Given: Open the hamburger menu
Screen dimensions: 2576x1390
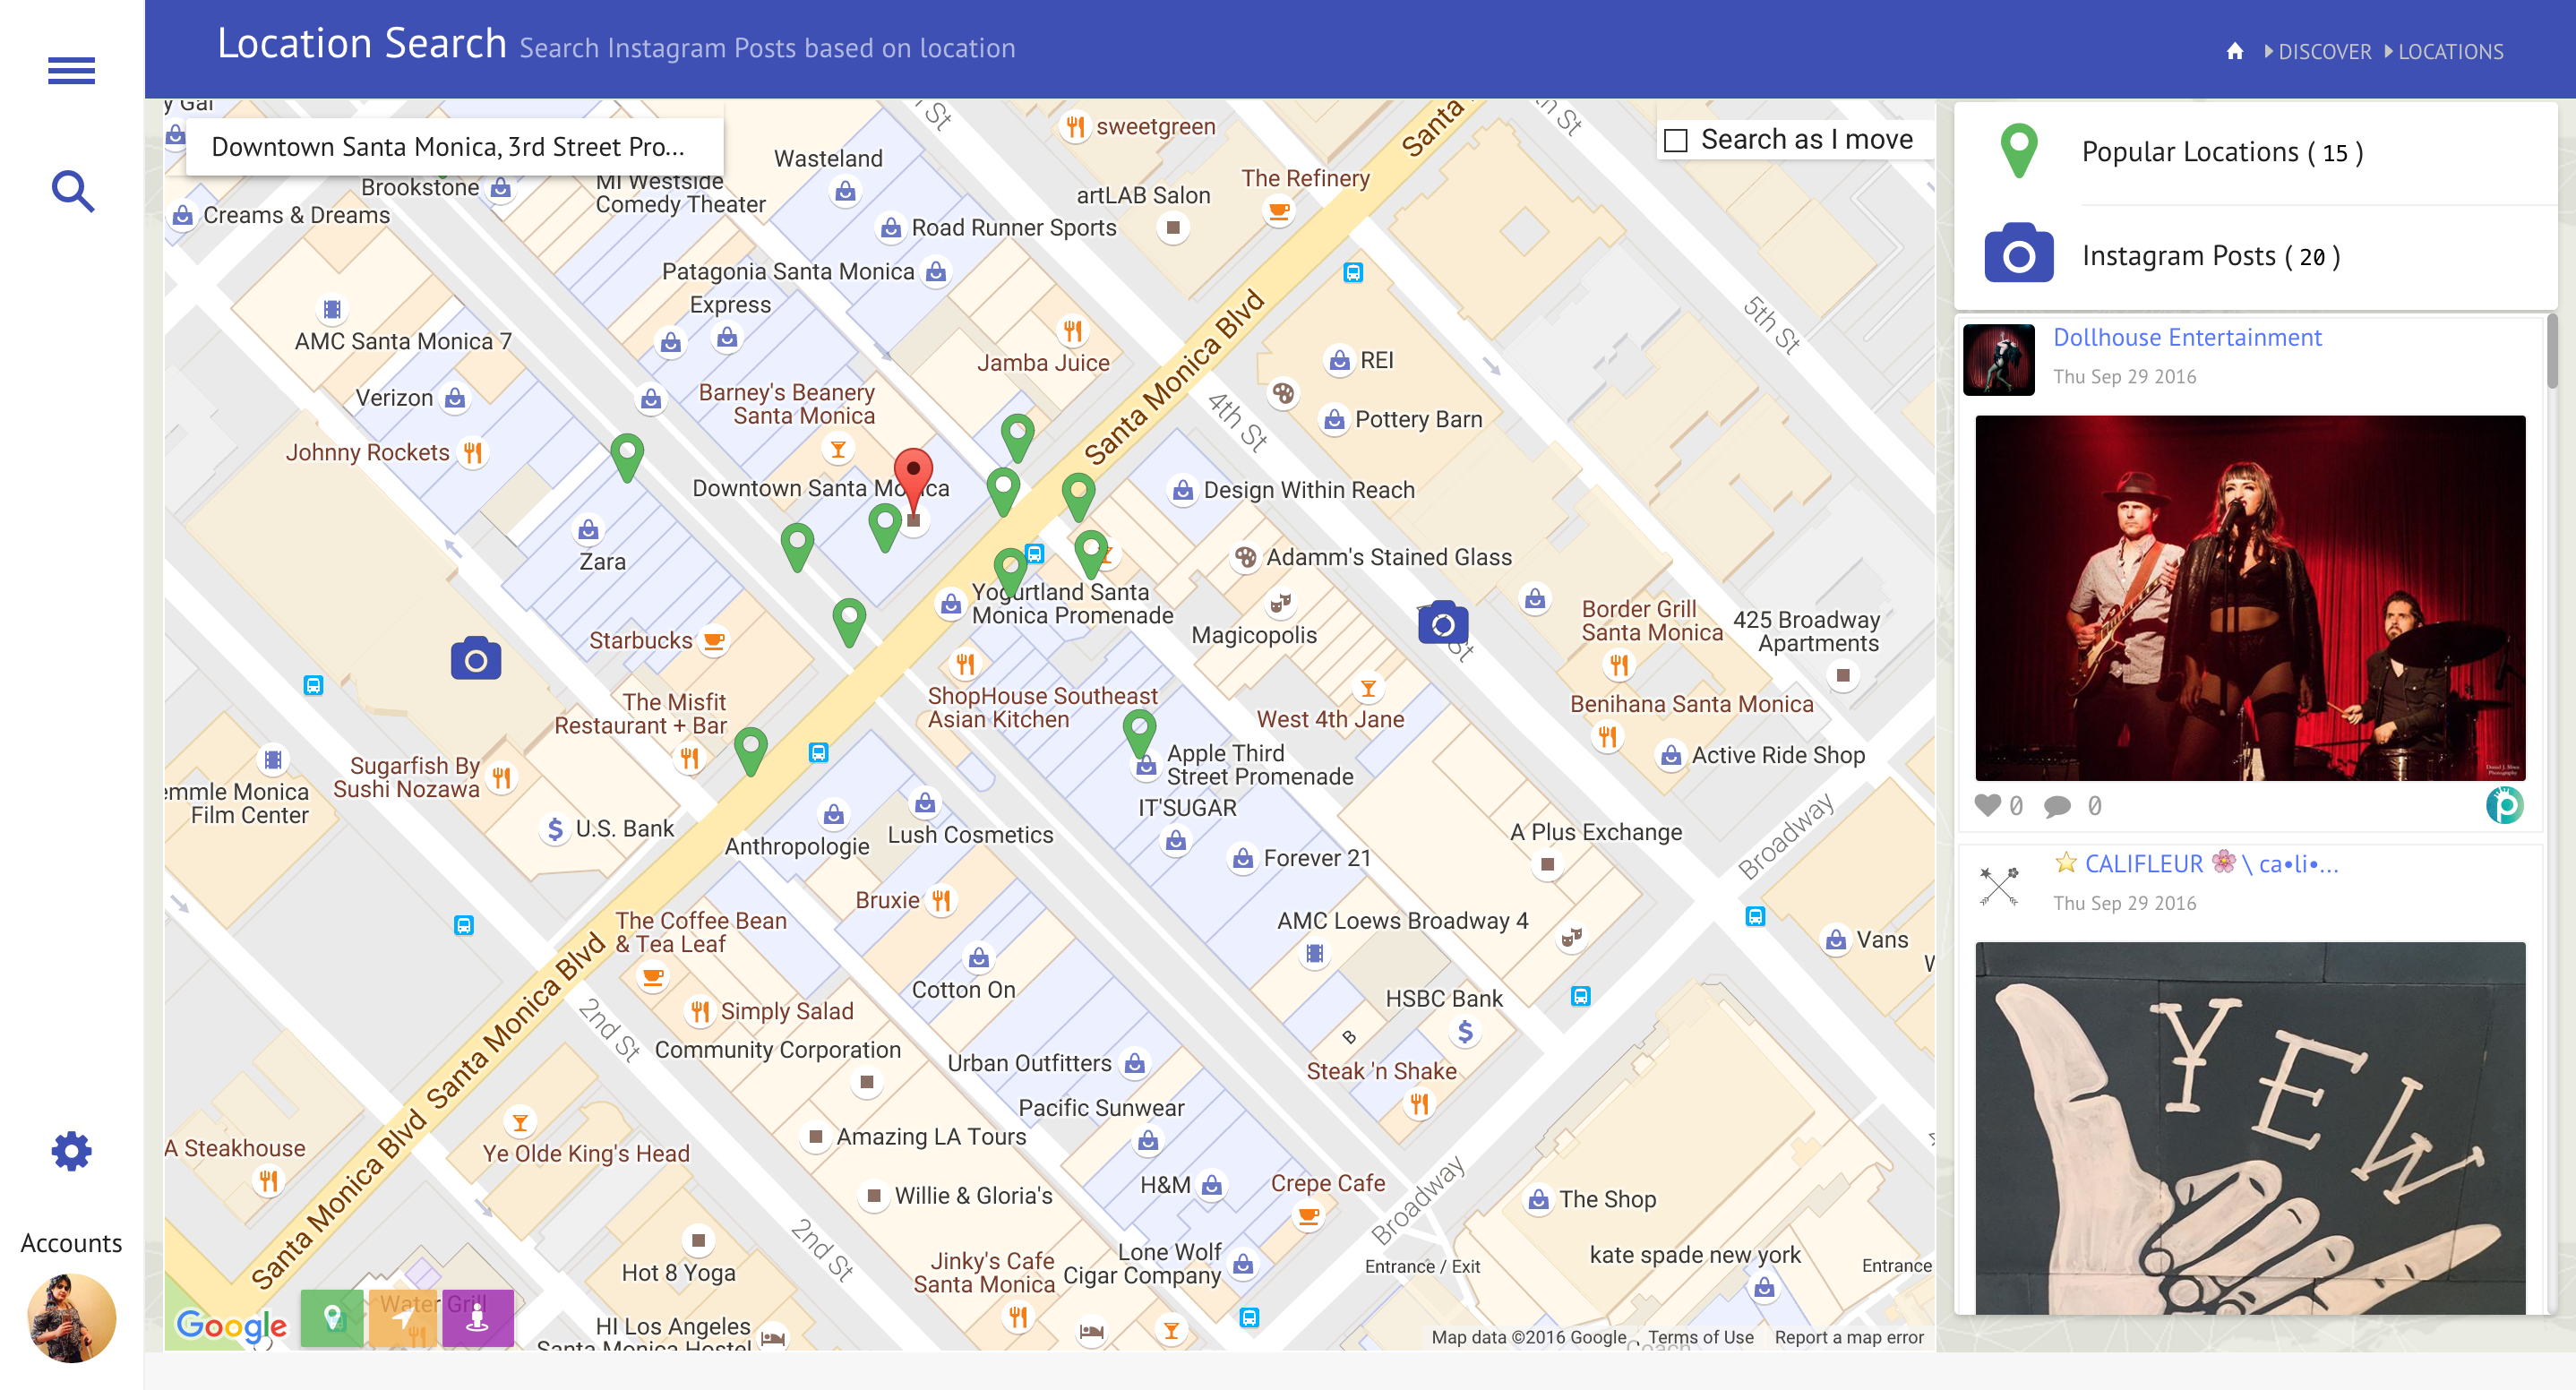Looking at the screenshot, I should point(71,71).
